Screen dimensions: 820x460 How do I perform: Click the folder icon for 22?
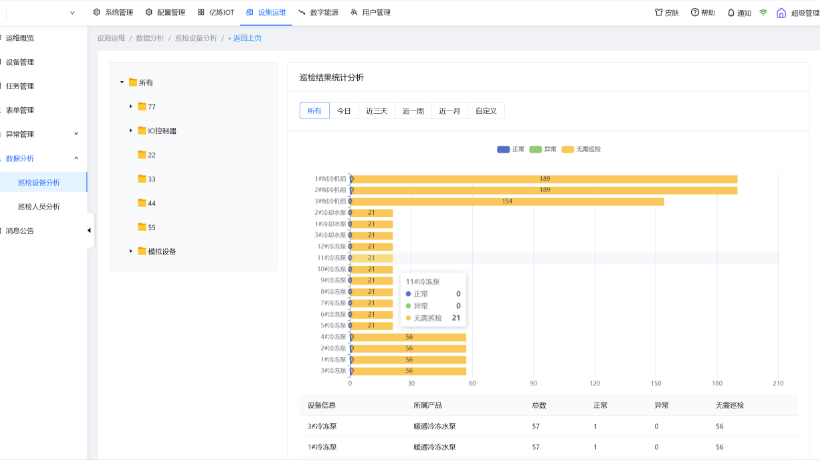(142, 154)
